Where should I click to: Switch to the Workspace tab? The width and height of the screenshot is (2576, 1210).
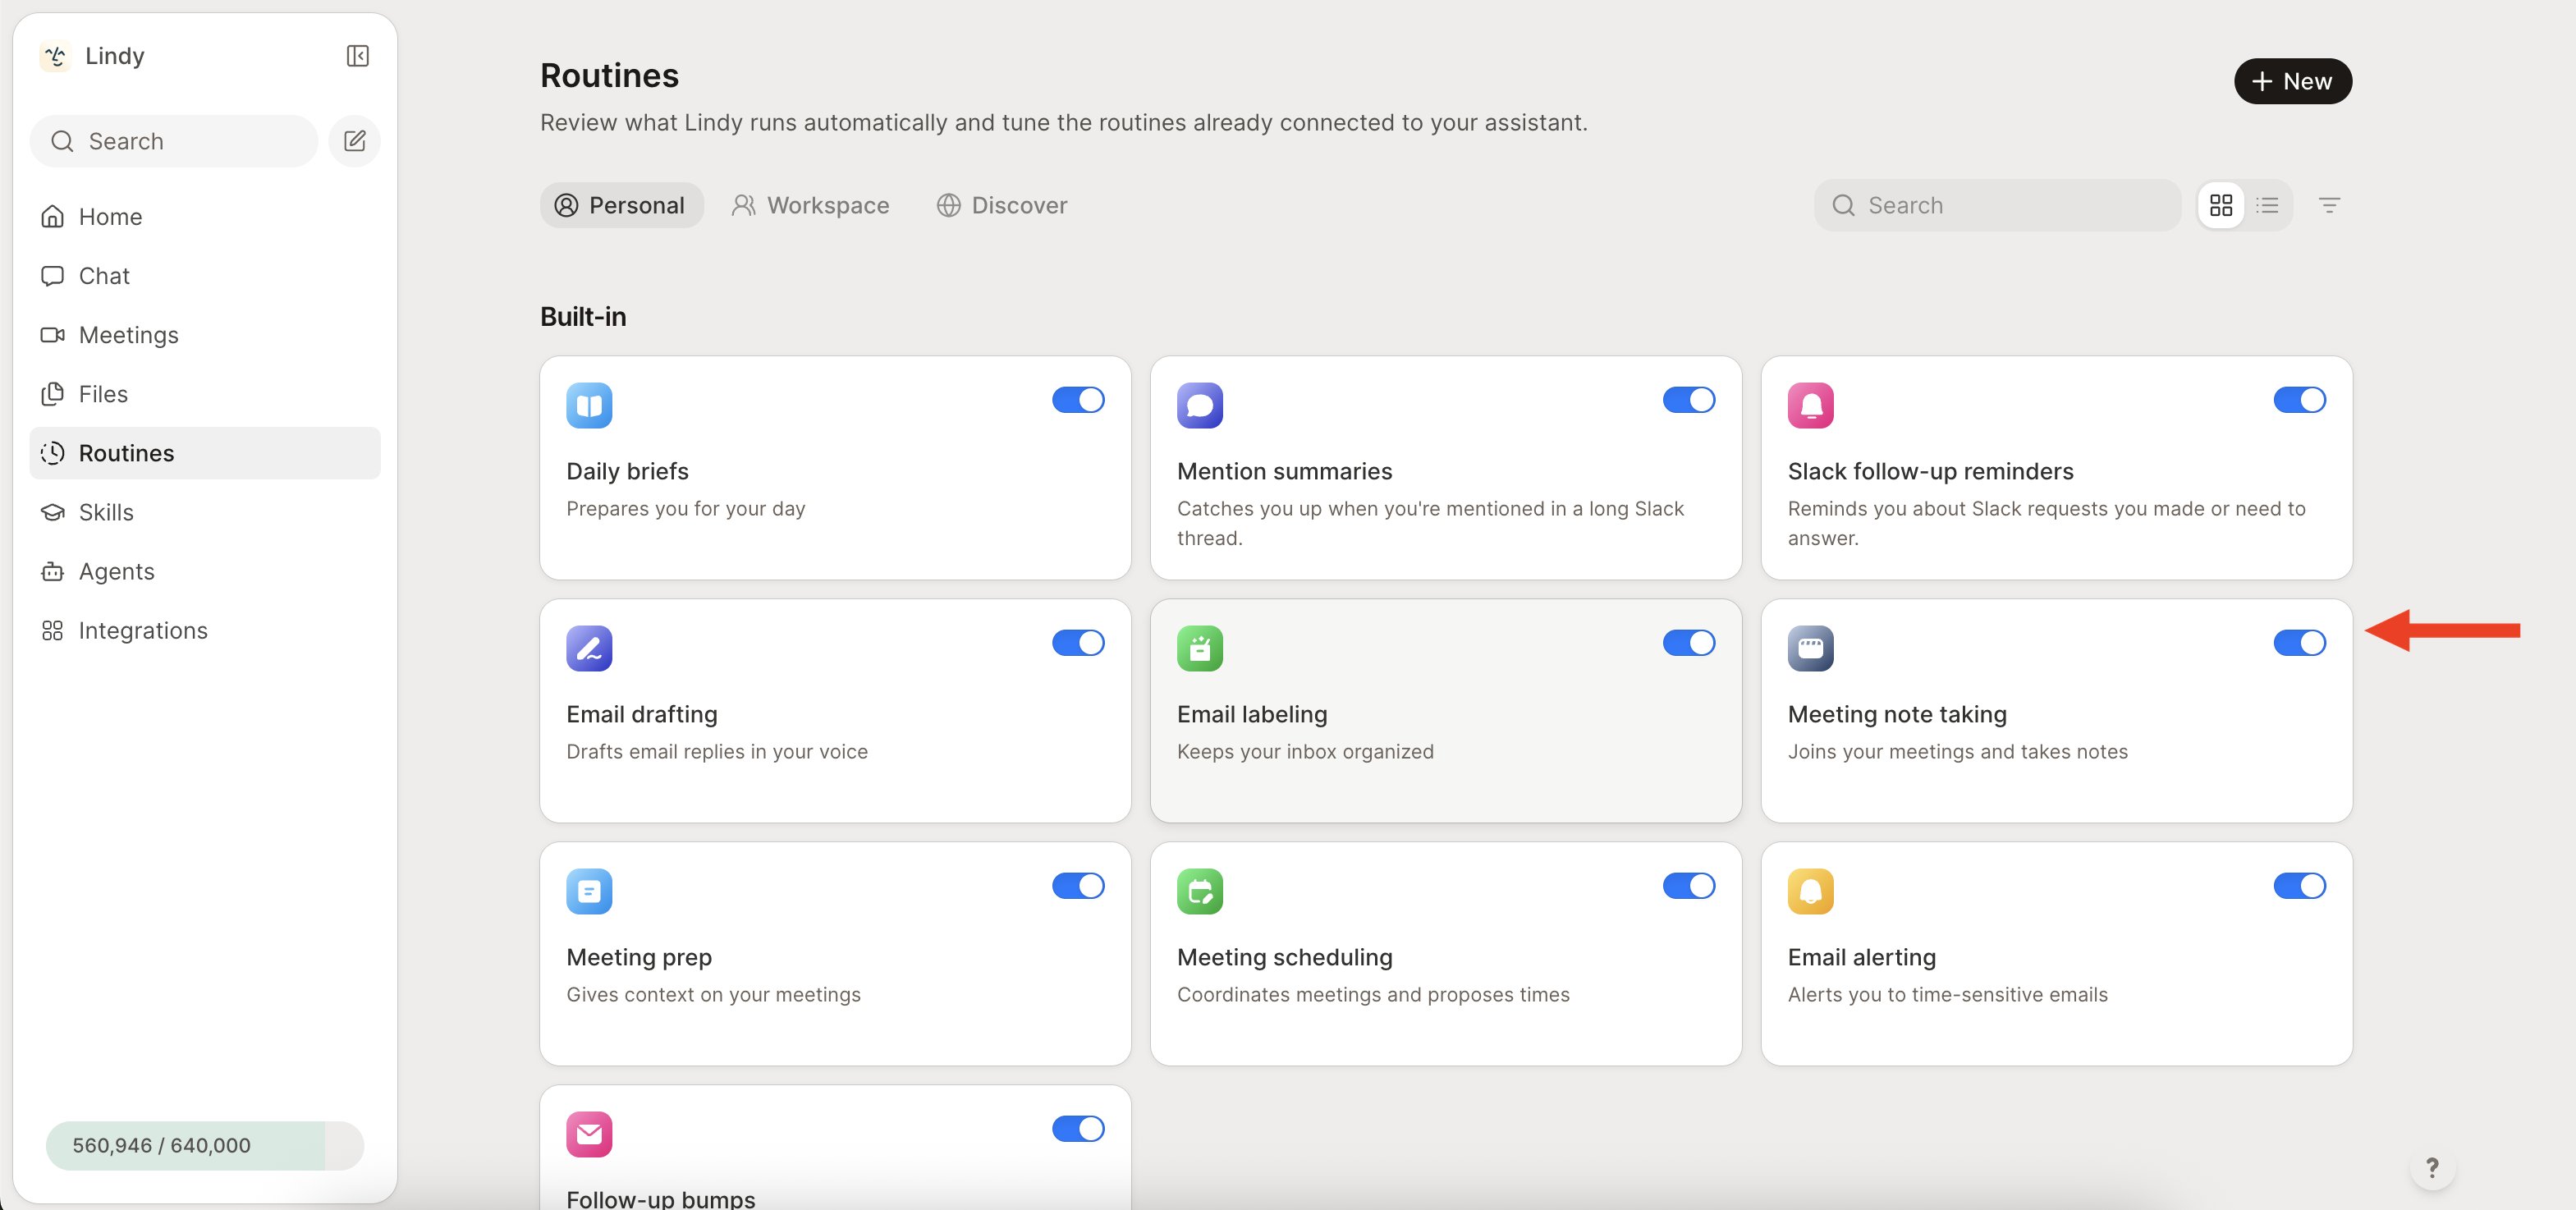810,205
